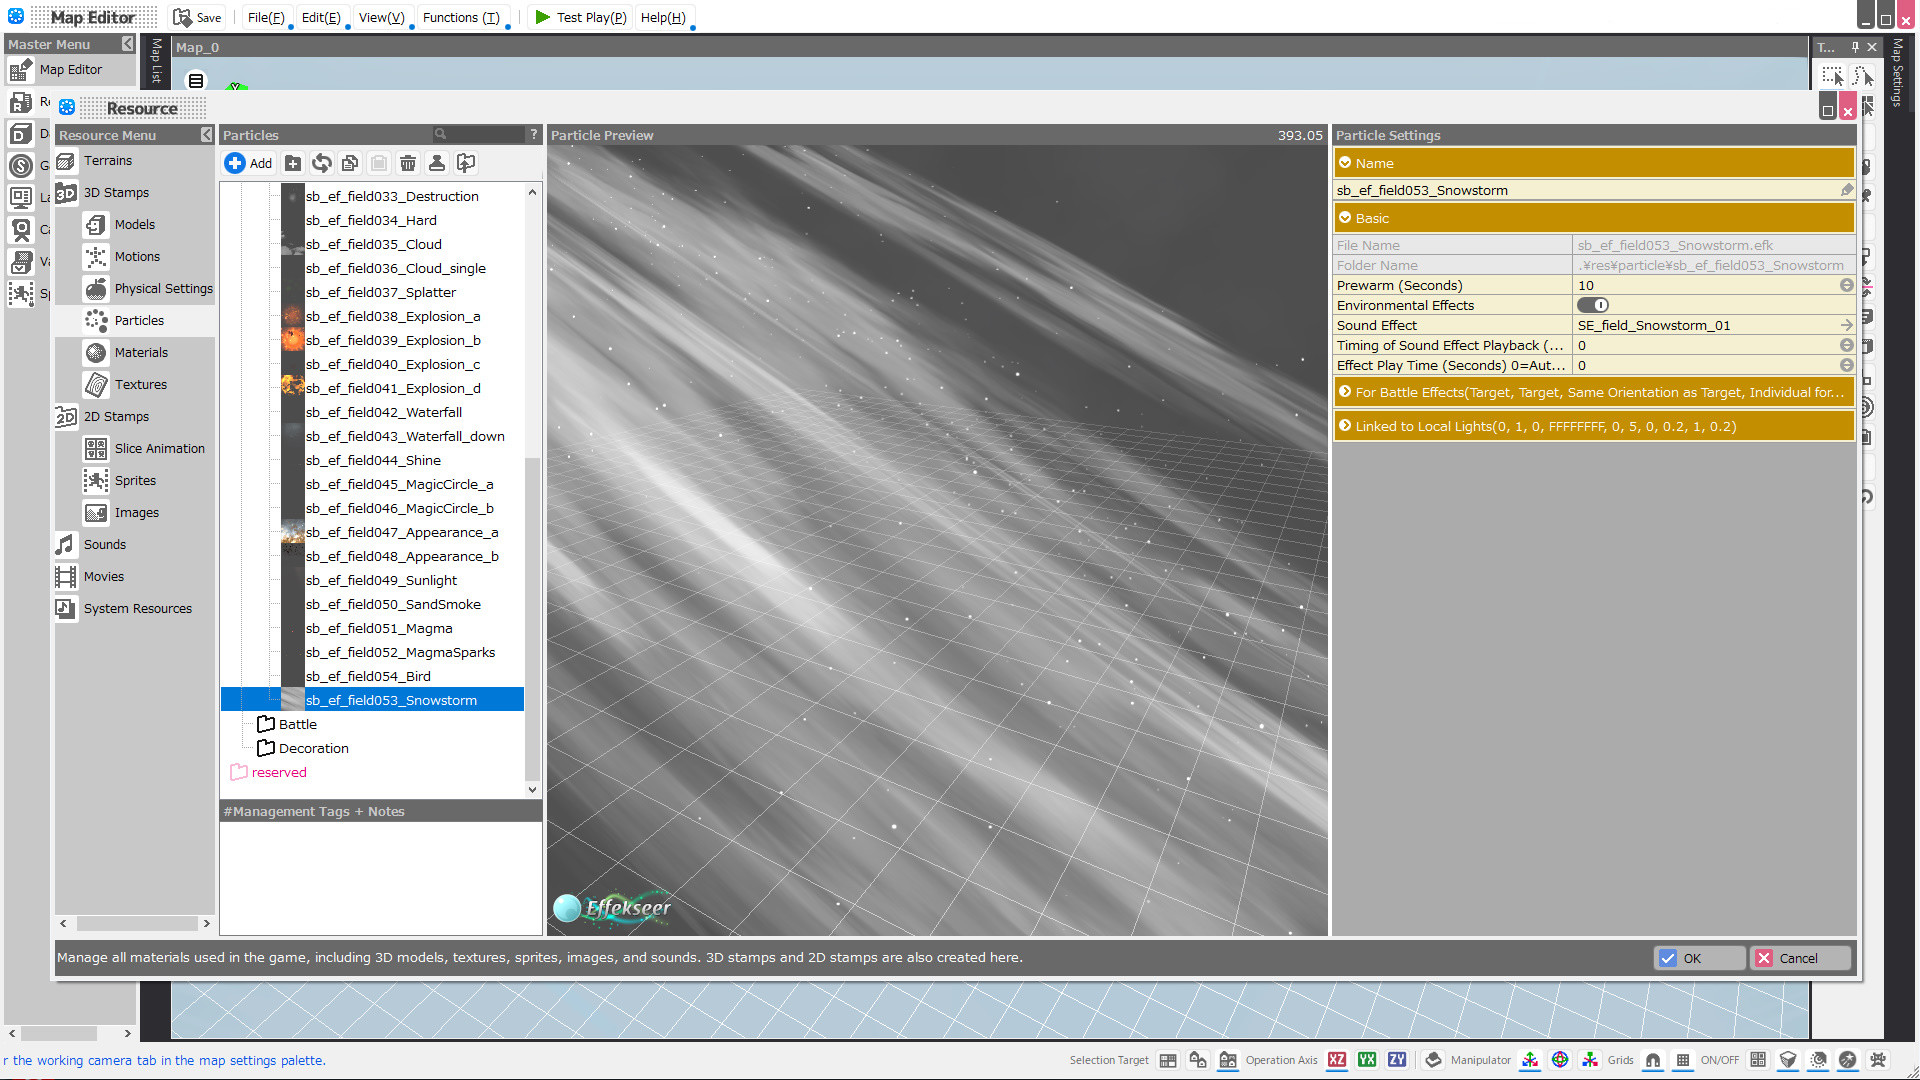This screenshot has width=1920, height=1080.
Task: Select the sb_ef_field044_Shine particle entry
Action: (374, 460)
